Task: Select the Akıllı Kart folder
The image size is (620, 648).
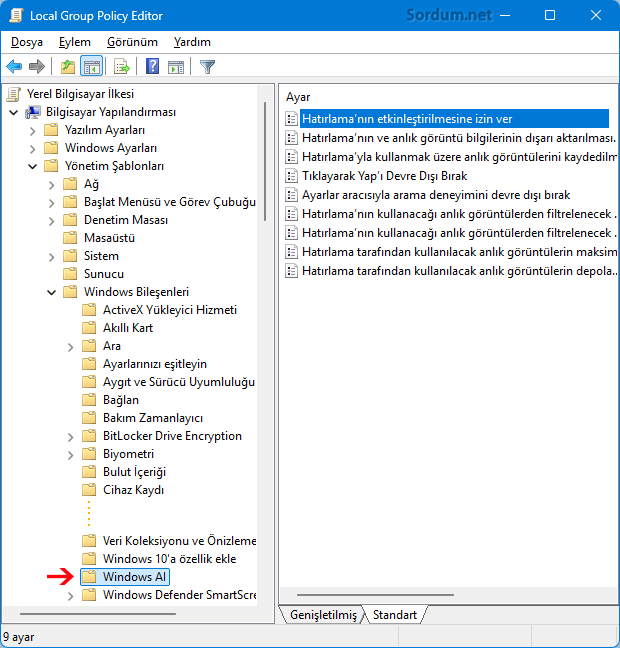Action: click(x=127, y=328)
